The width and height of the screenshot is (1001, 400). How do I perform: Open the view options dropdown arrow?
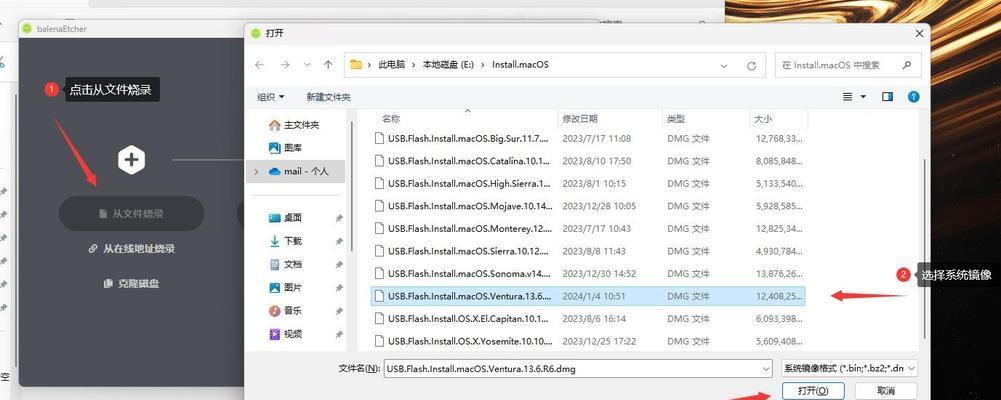(864, 97)
